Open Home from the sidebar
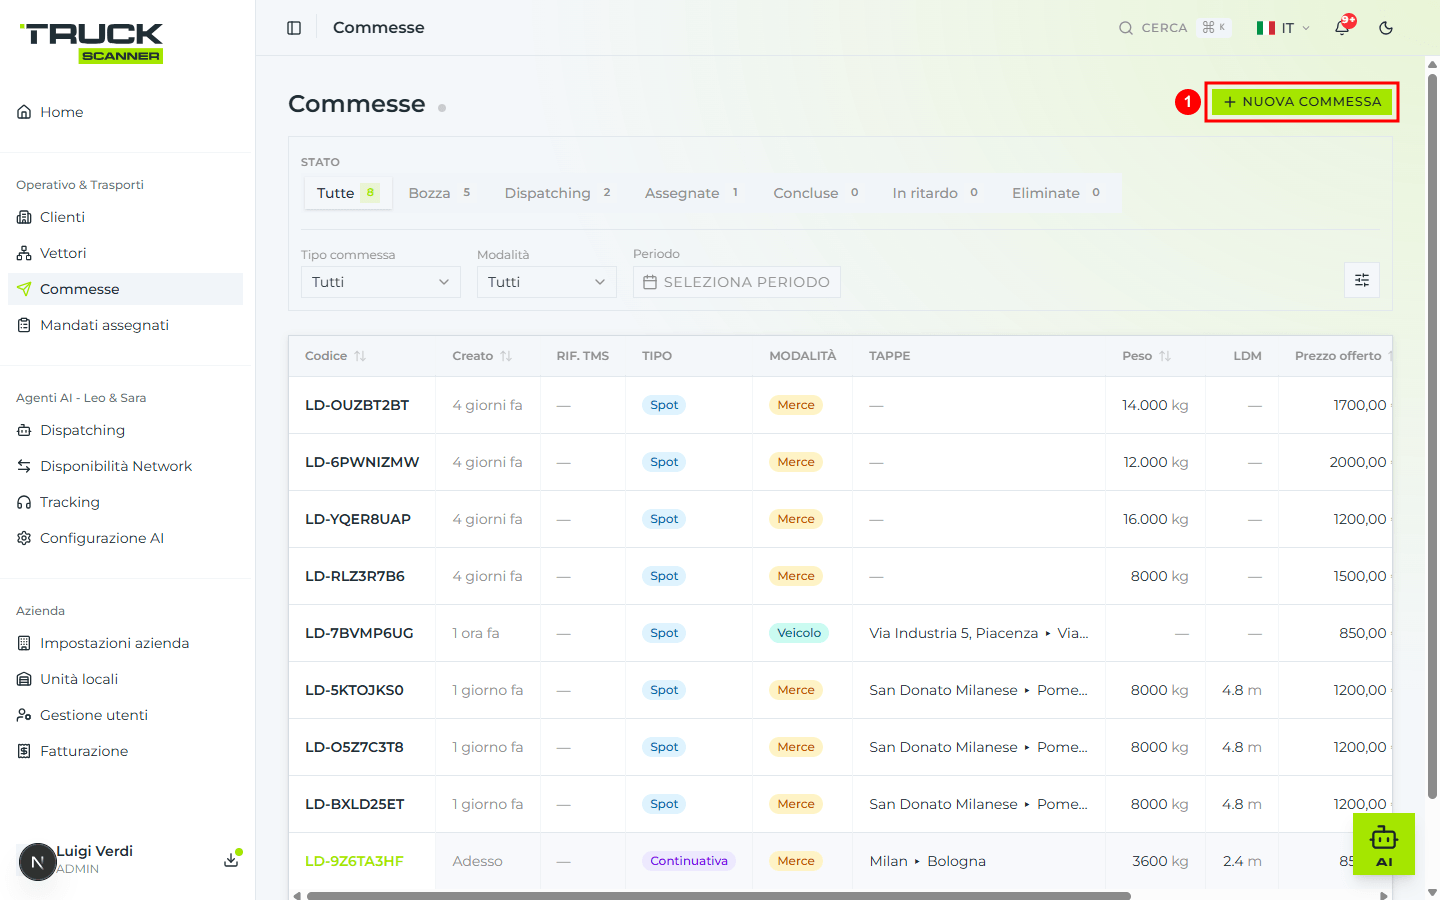 (x=125, y=112)
